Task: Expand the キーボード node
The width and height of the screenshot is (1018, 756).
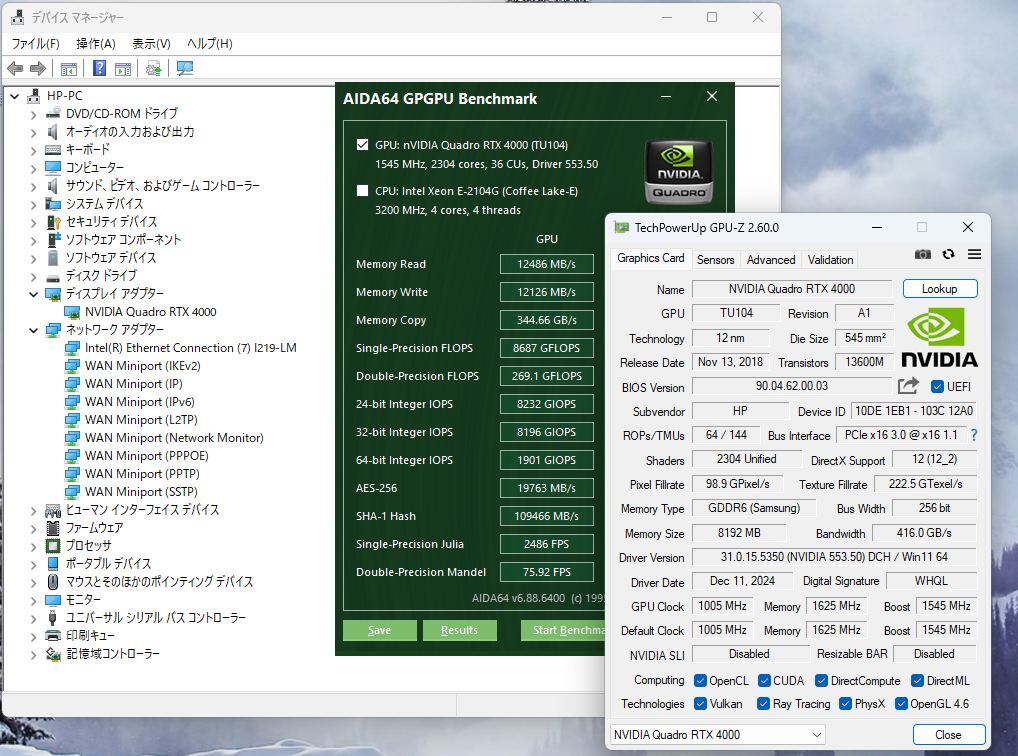Action: [33, 150]
